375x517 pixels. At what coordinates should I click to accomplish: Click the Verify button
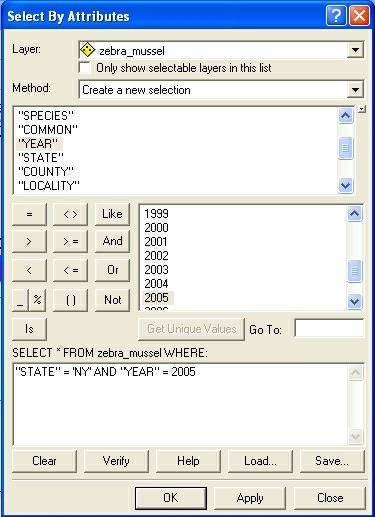116,461
